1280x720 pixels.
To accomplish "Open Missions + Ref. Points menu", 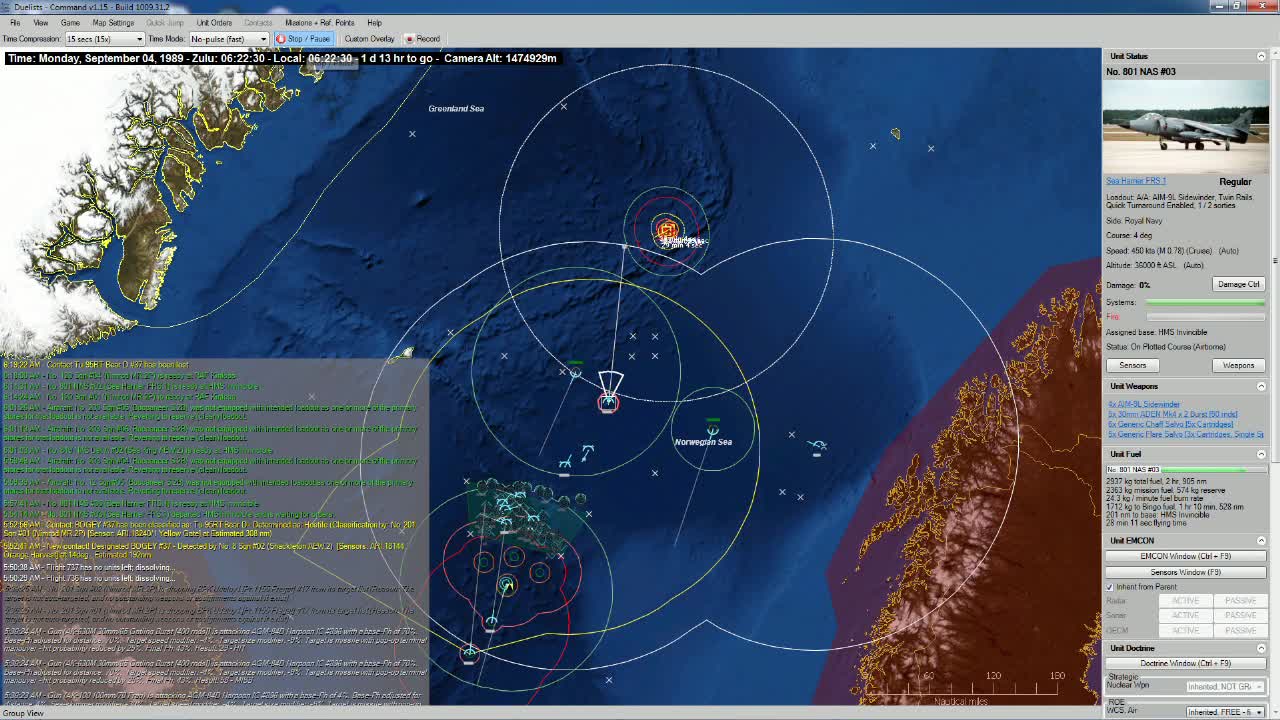I will click(319, 22).
